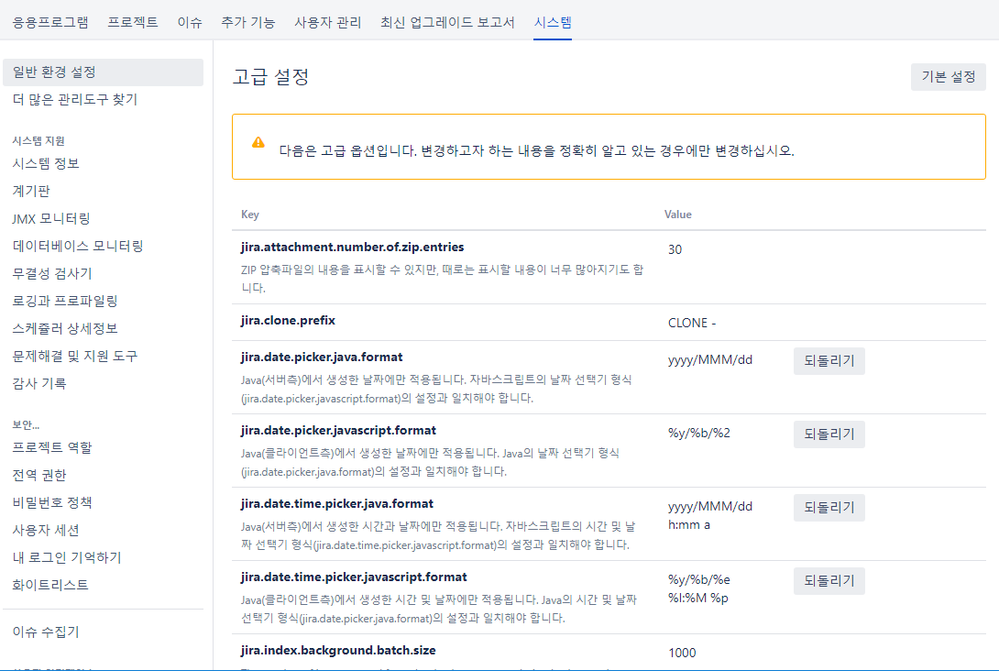The height and width of the screenshot is (671, 999).
Task: Edit value 30 for zip entries
Action: 675,249
